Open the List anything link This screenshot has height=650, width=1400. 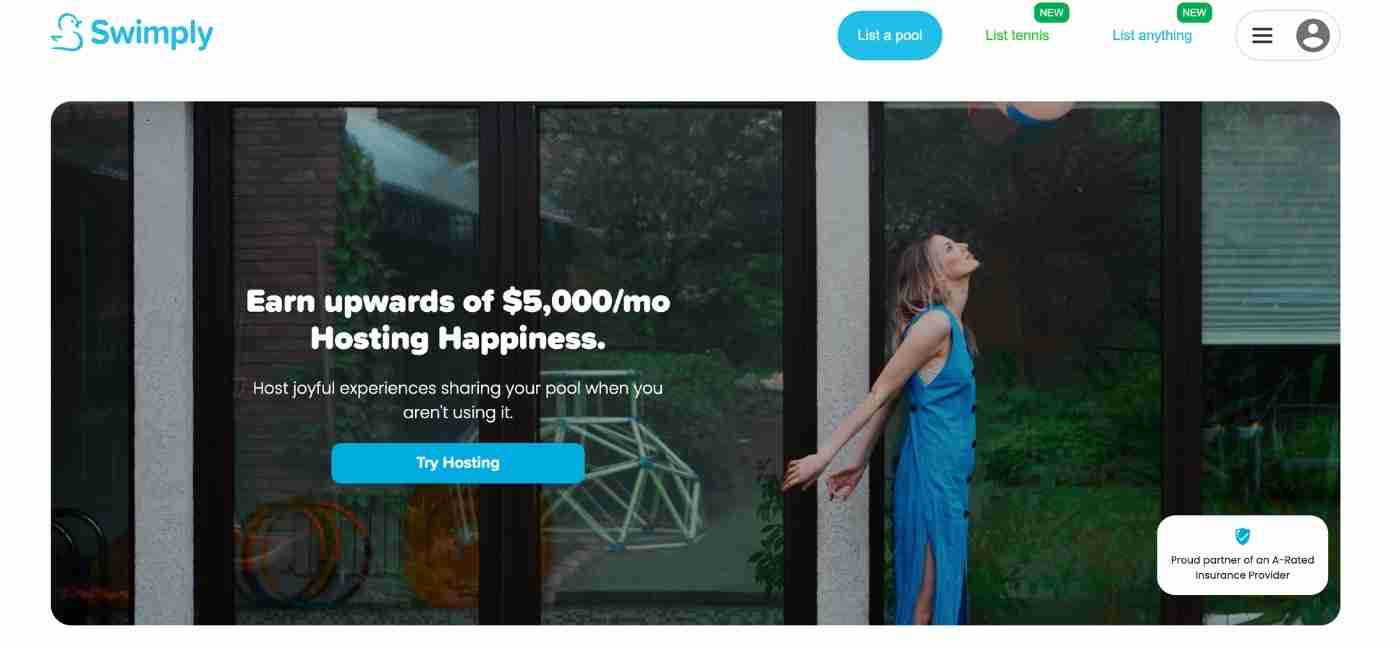1152,35
